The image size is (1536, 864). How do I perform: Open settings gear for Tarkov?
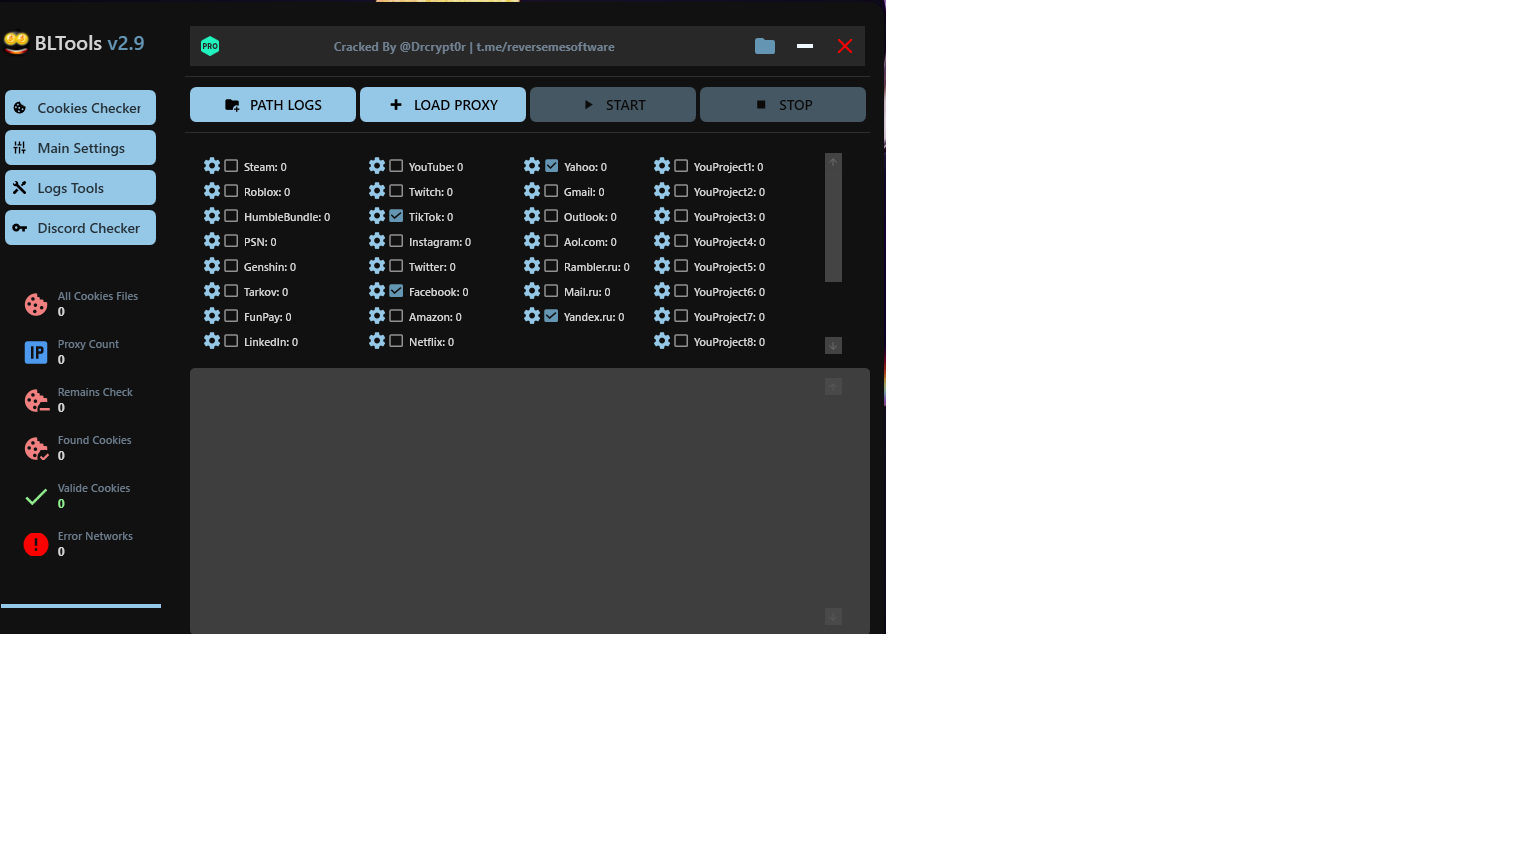tap(212, 291)
